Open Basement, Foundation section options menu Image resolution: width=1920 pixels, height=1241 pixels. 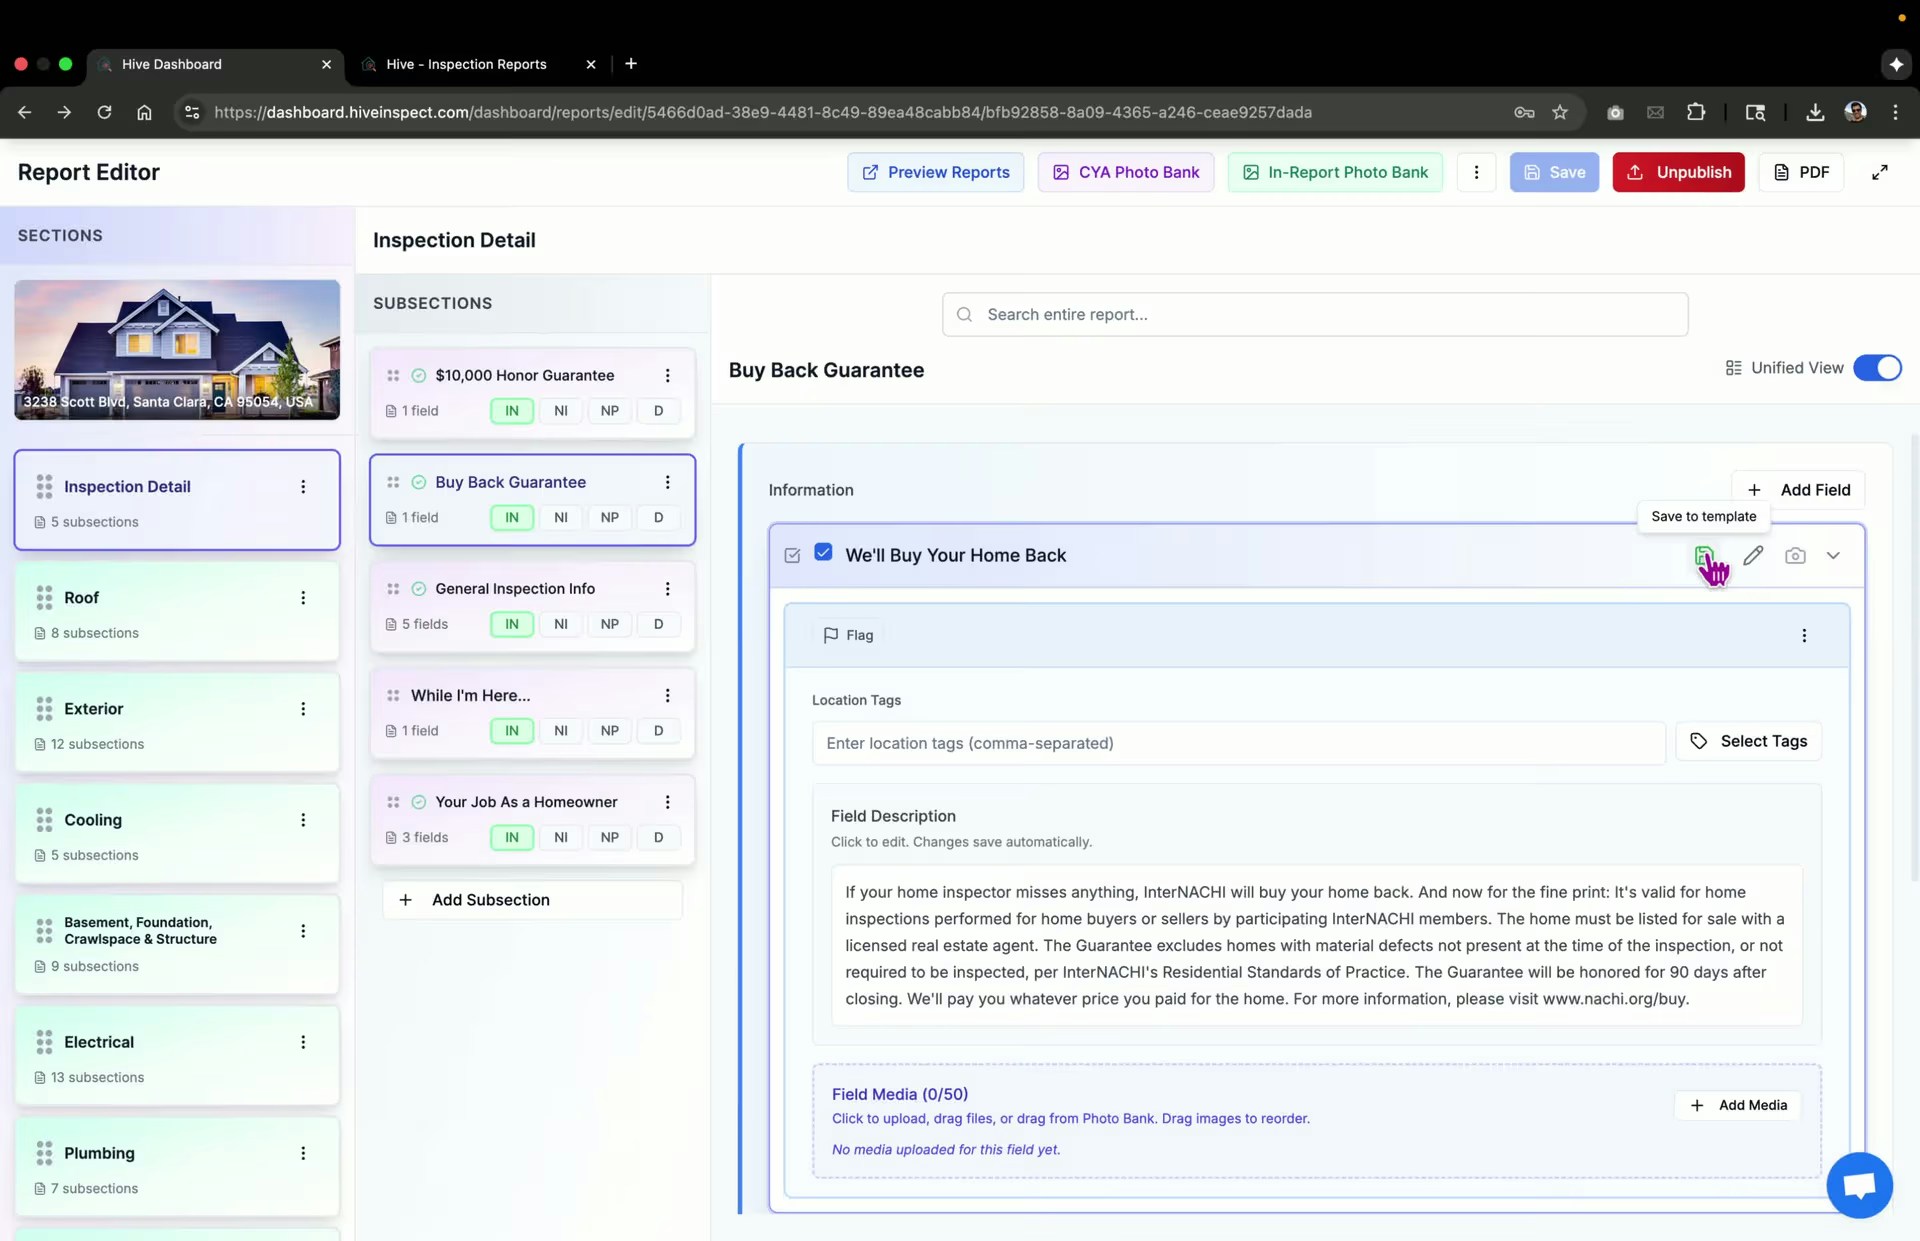pyautogui.click(x=303, y=931)
